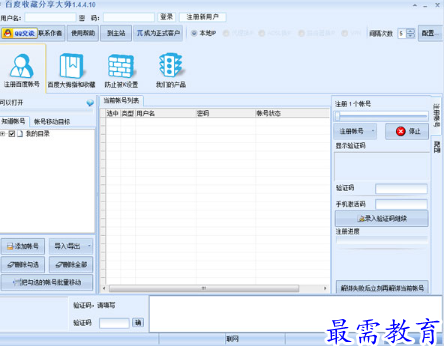Click 成为正式客户 toolbar button
Screen dimensions: 448x363
(158, 33)
